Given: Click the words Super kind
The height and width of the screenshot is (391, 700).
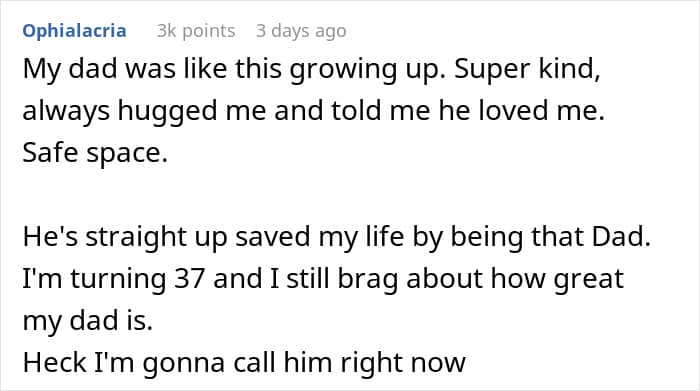Looking at the screenshot, I should point(527,70).
